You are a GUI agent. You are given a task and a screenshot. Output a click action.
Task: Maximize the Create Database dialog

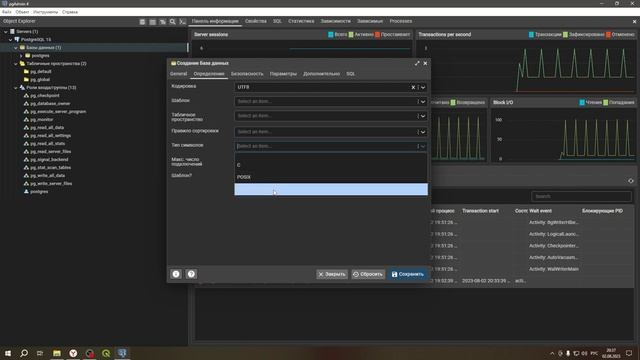417,63
